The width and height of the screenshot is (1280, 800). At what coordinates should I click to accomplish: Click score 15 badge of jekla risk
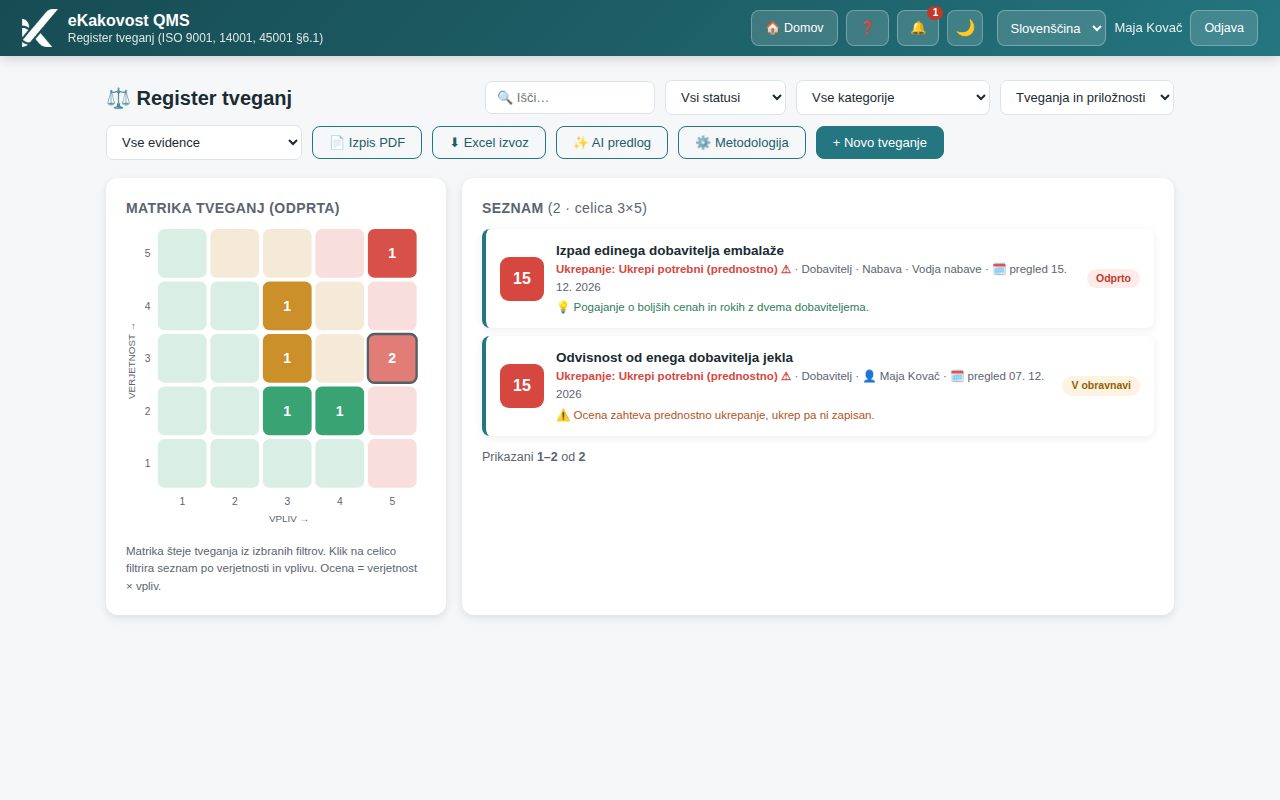[522, 386]
